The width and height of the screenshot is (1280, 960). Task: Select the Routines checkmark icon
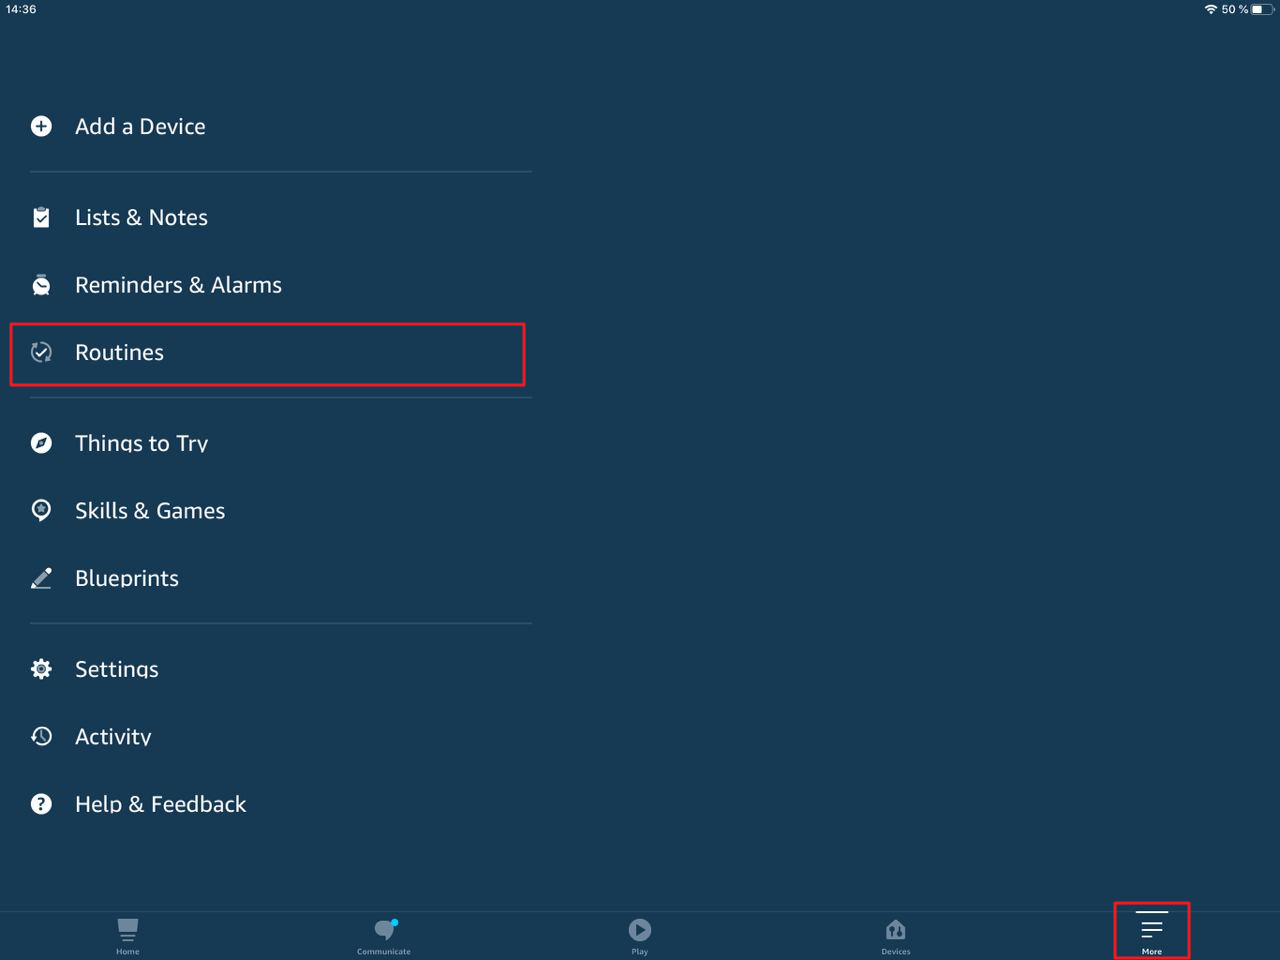tap(41, 352)
